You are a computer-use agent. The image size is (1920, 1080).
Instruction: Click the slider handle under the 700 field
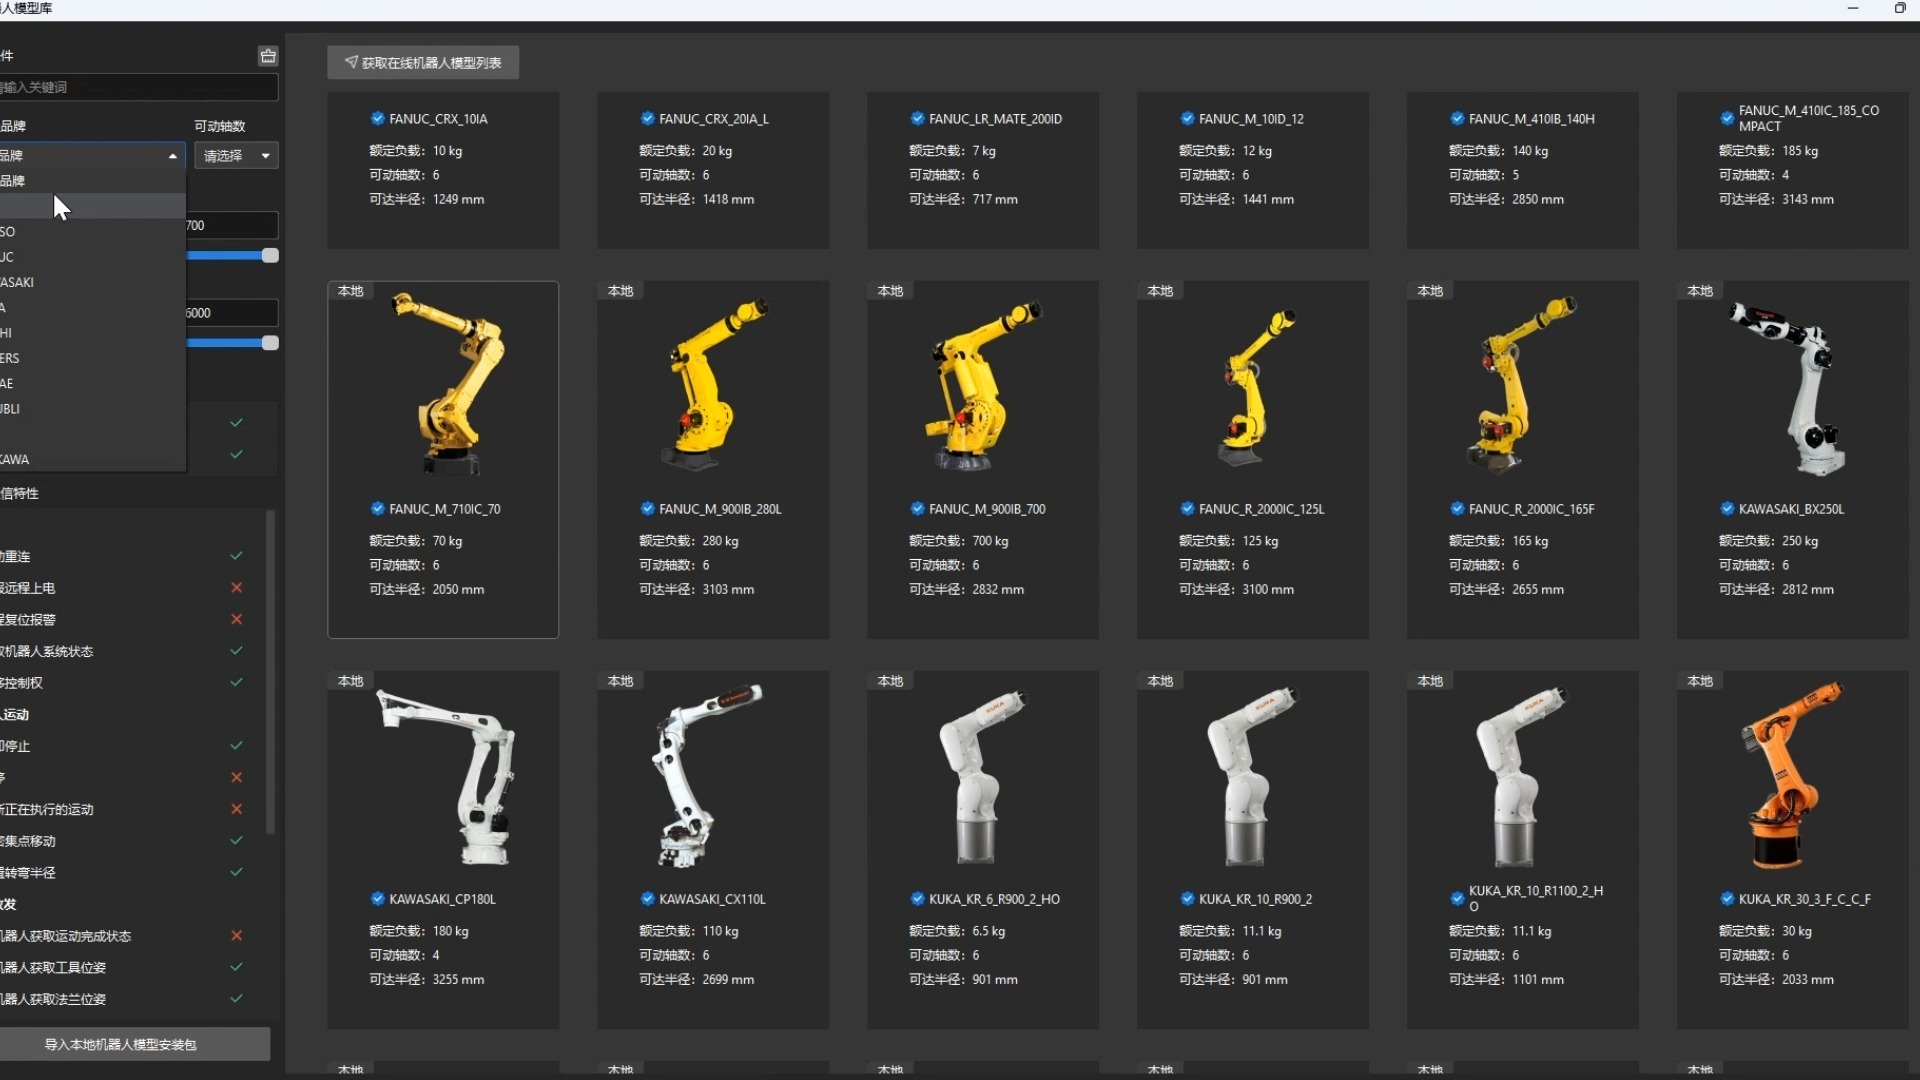270,256
